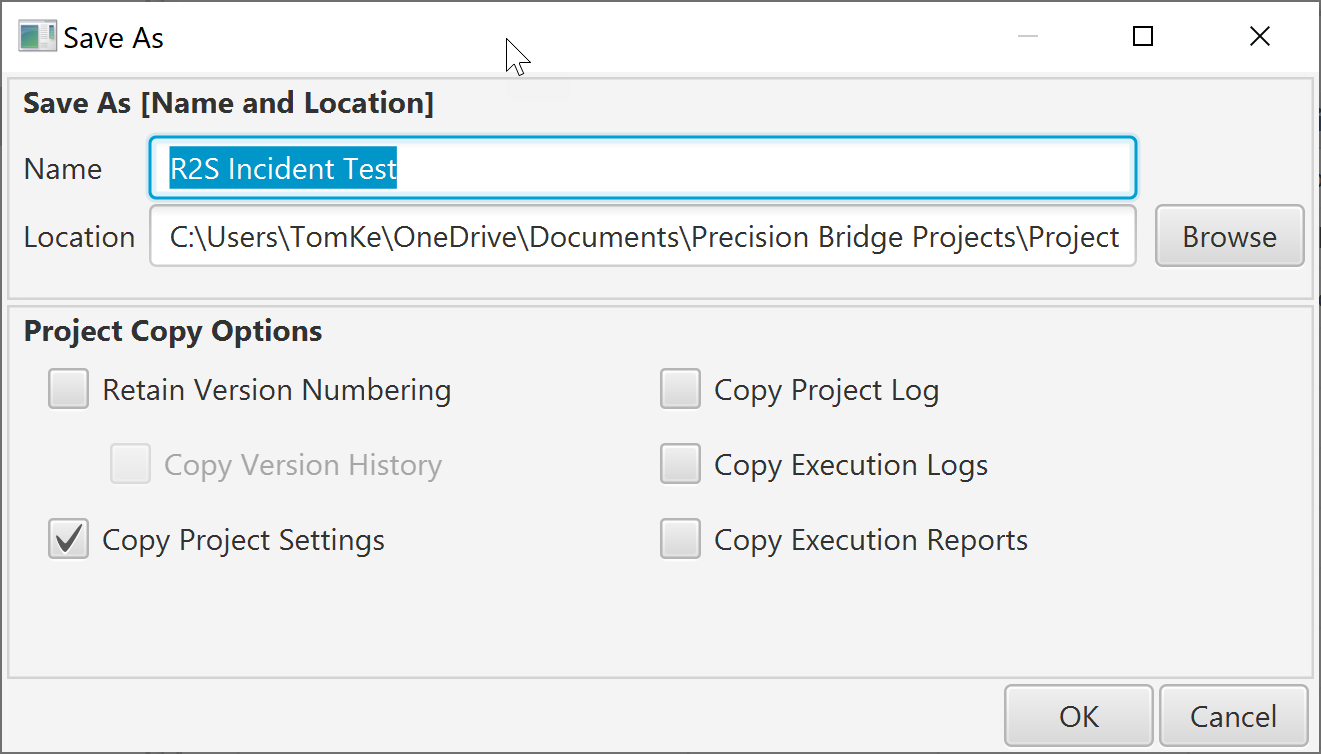Check the Copy Project Log option

click(680, 389)
